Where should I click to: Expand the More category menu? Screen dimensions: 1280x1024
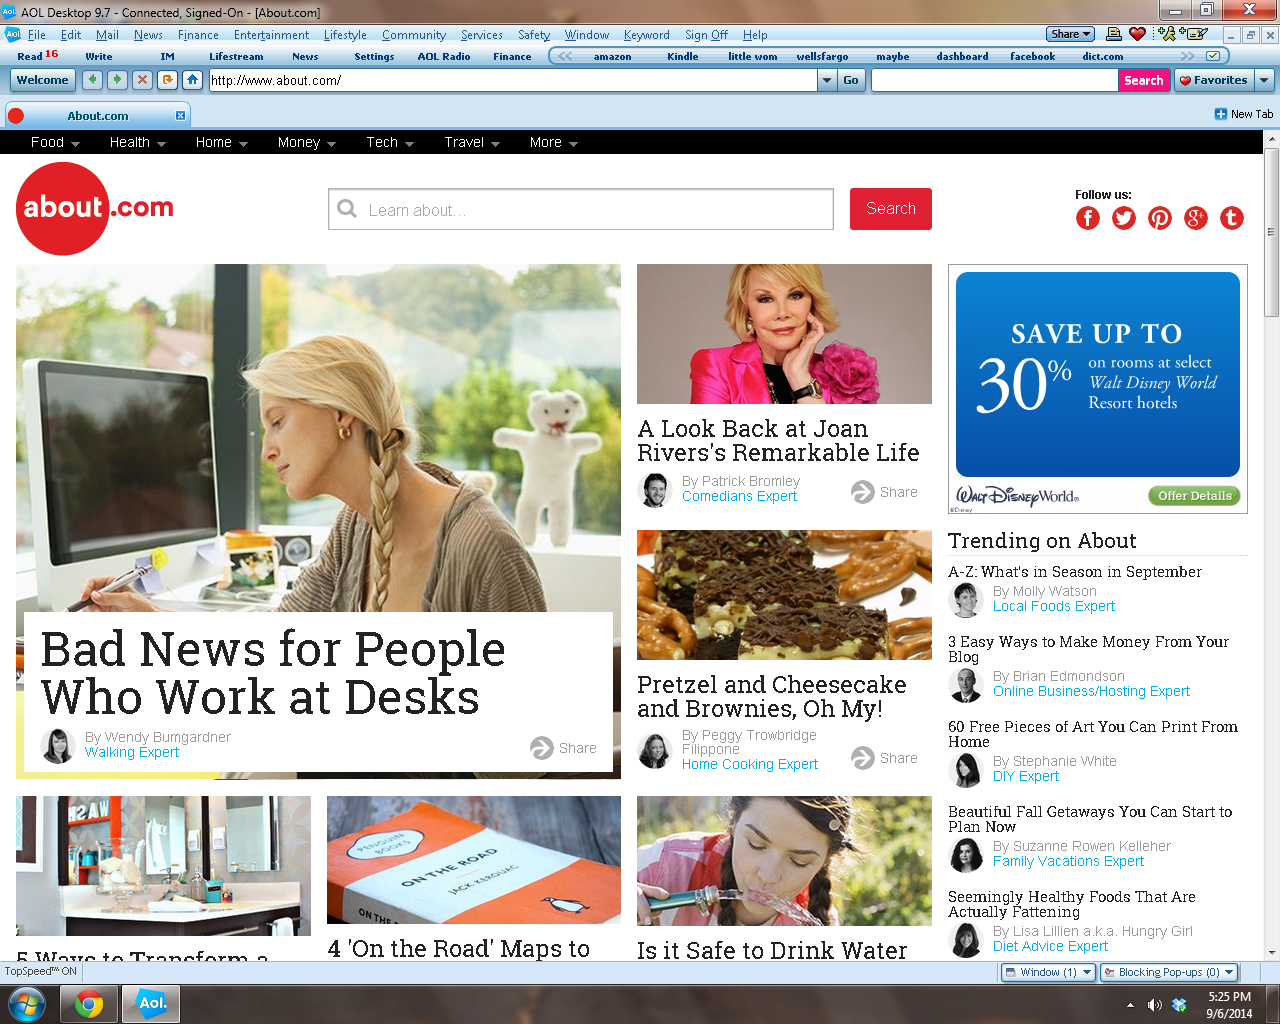(554, 143)
